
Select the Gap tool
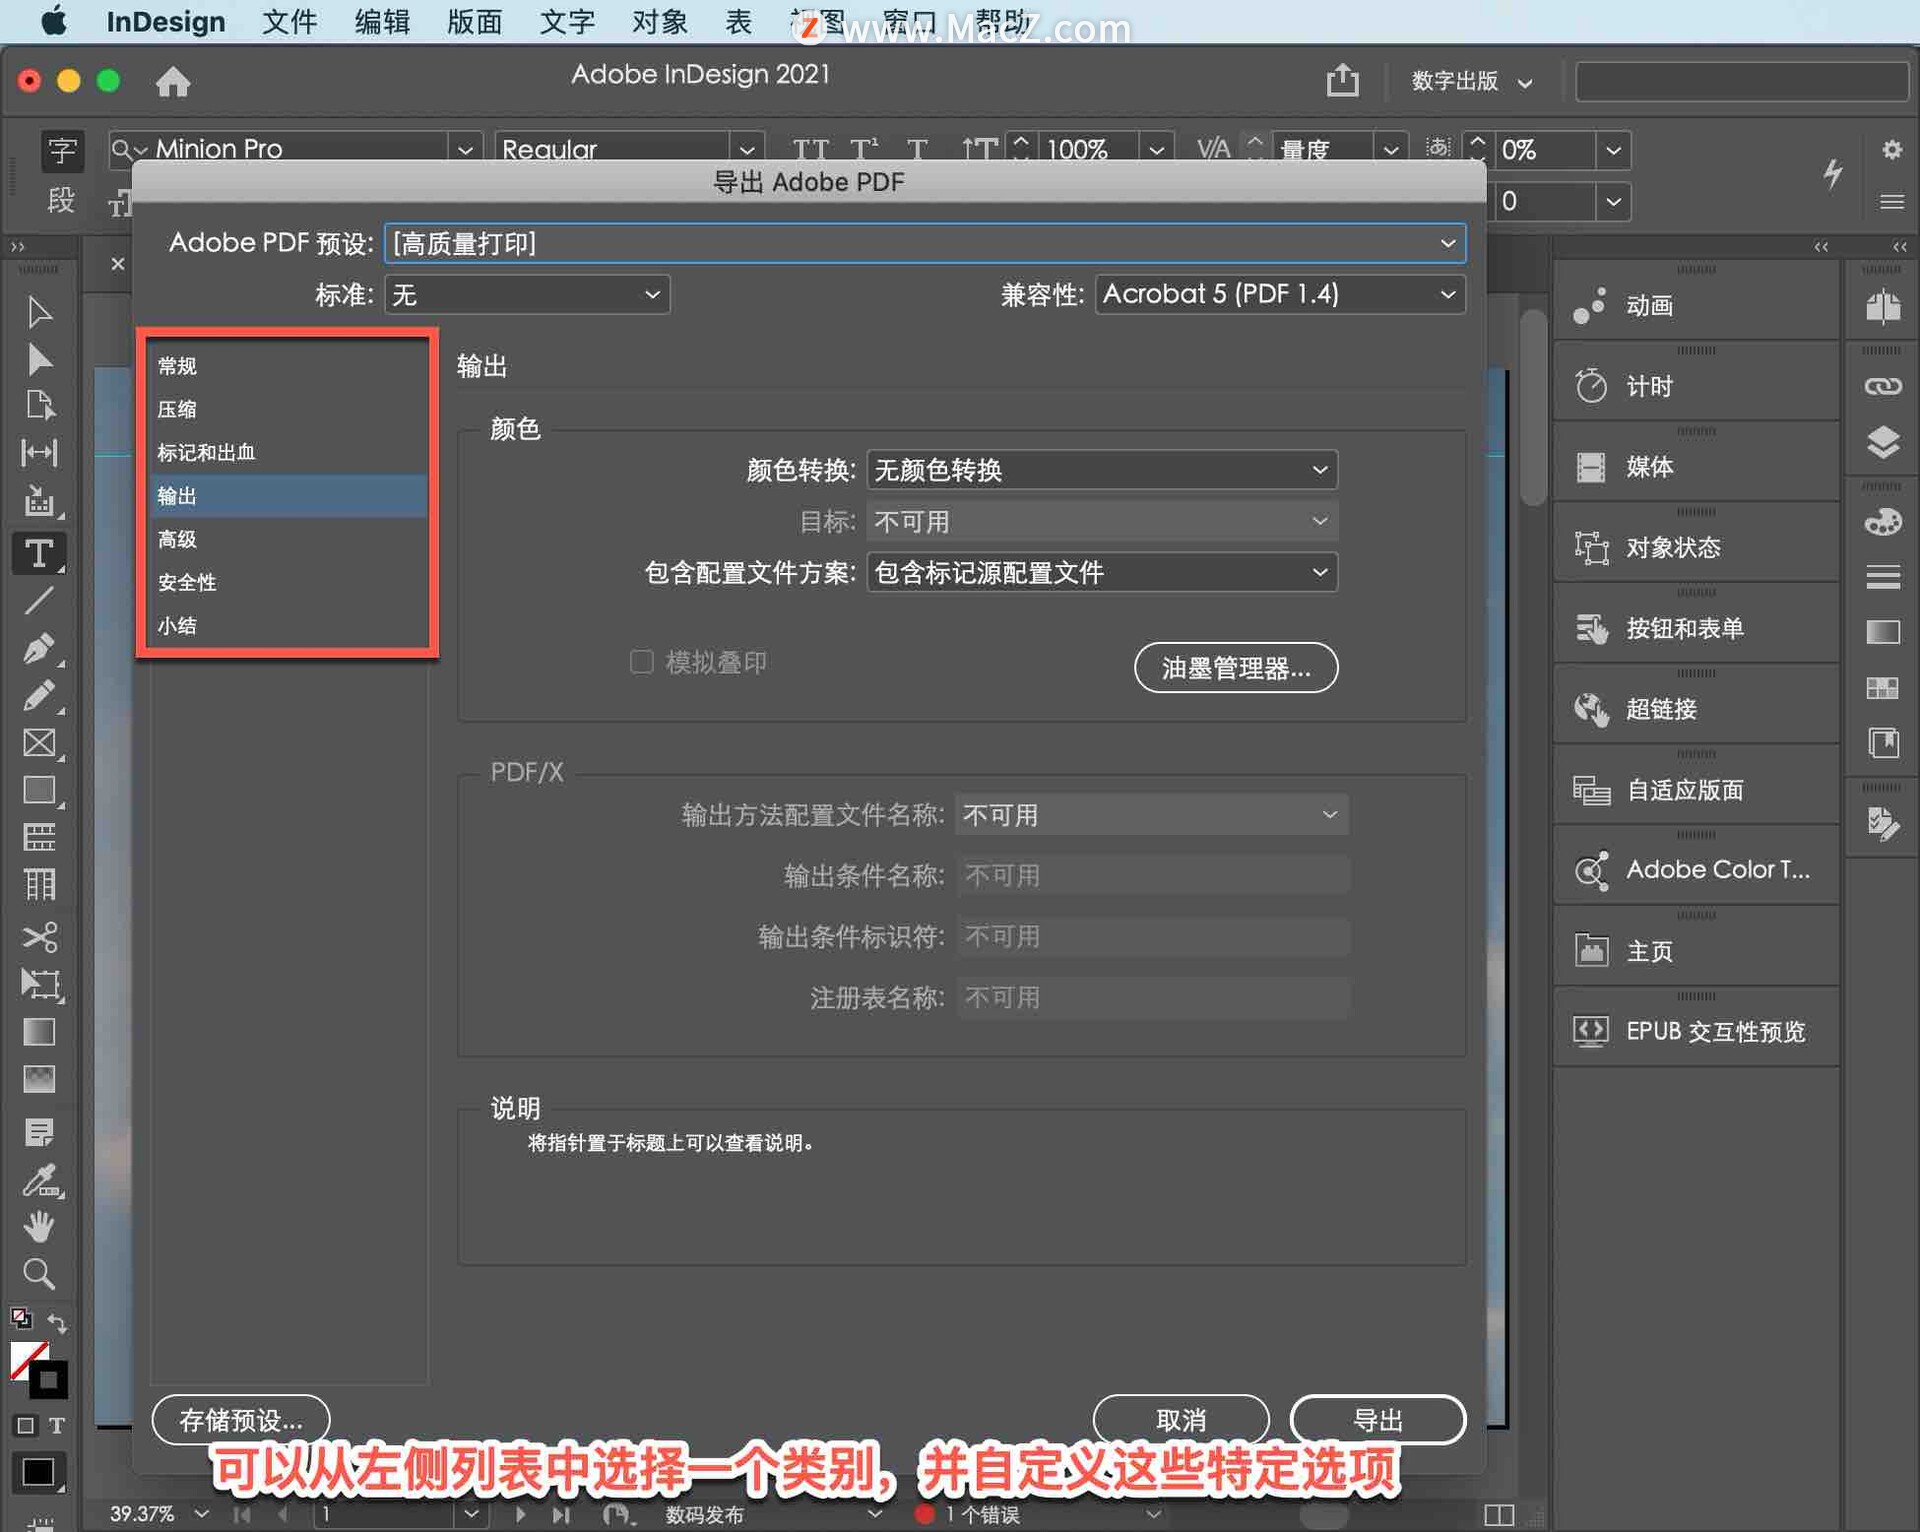pyautogui.click(x=39, y=452)
